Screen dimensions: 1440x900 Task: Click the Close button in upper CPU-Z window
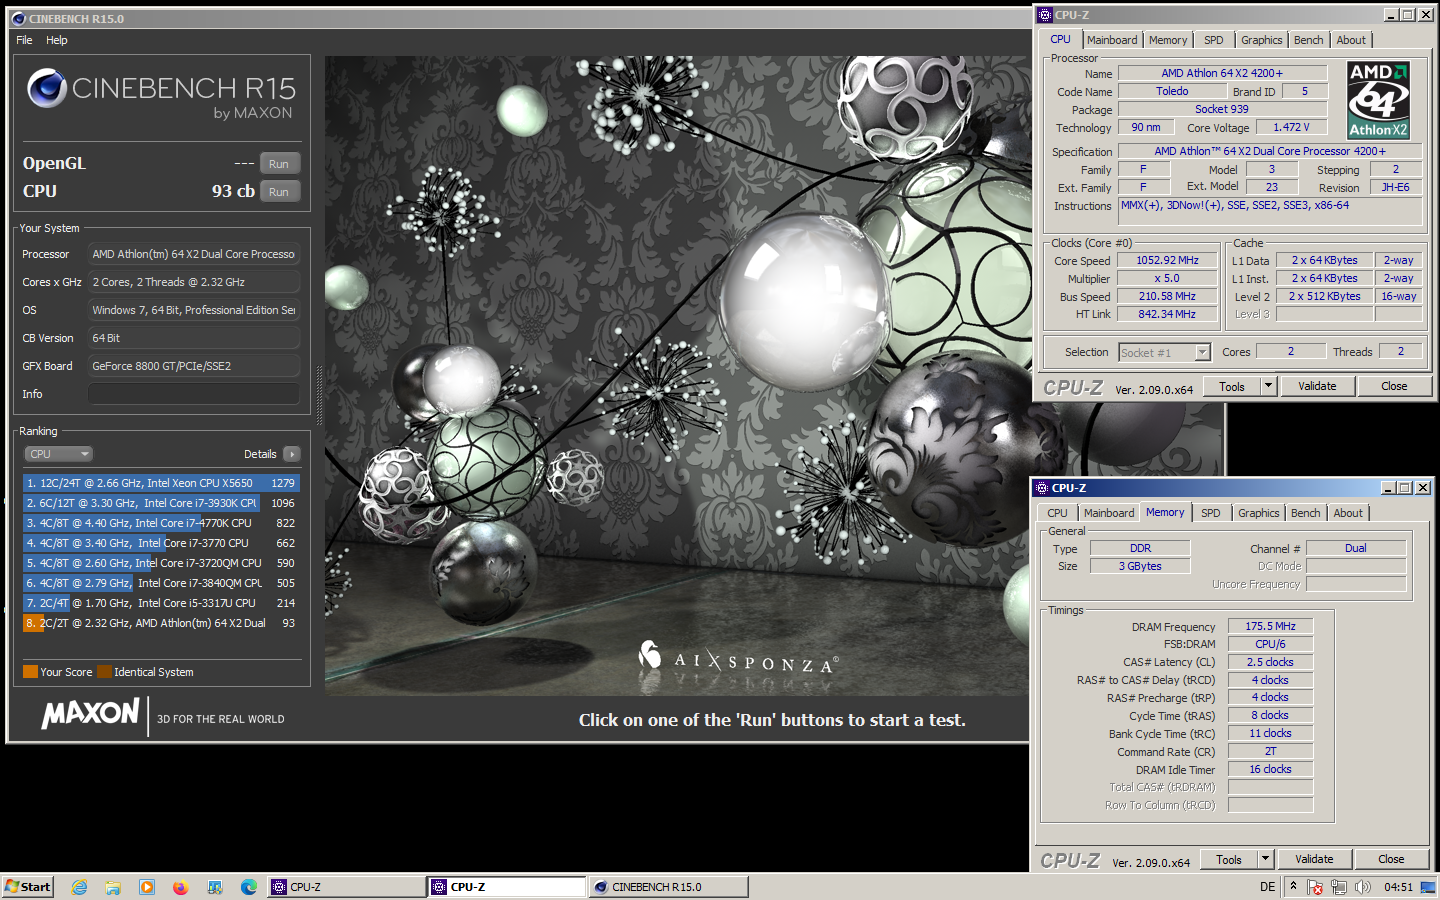pos(1394,386)
